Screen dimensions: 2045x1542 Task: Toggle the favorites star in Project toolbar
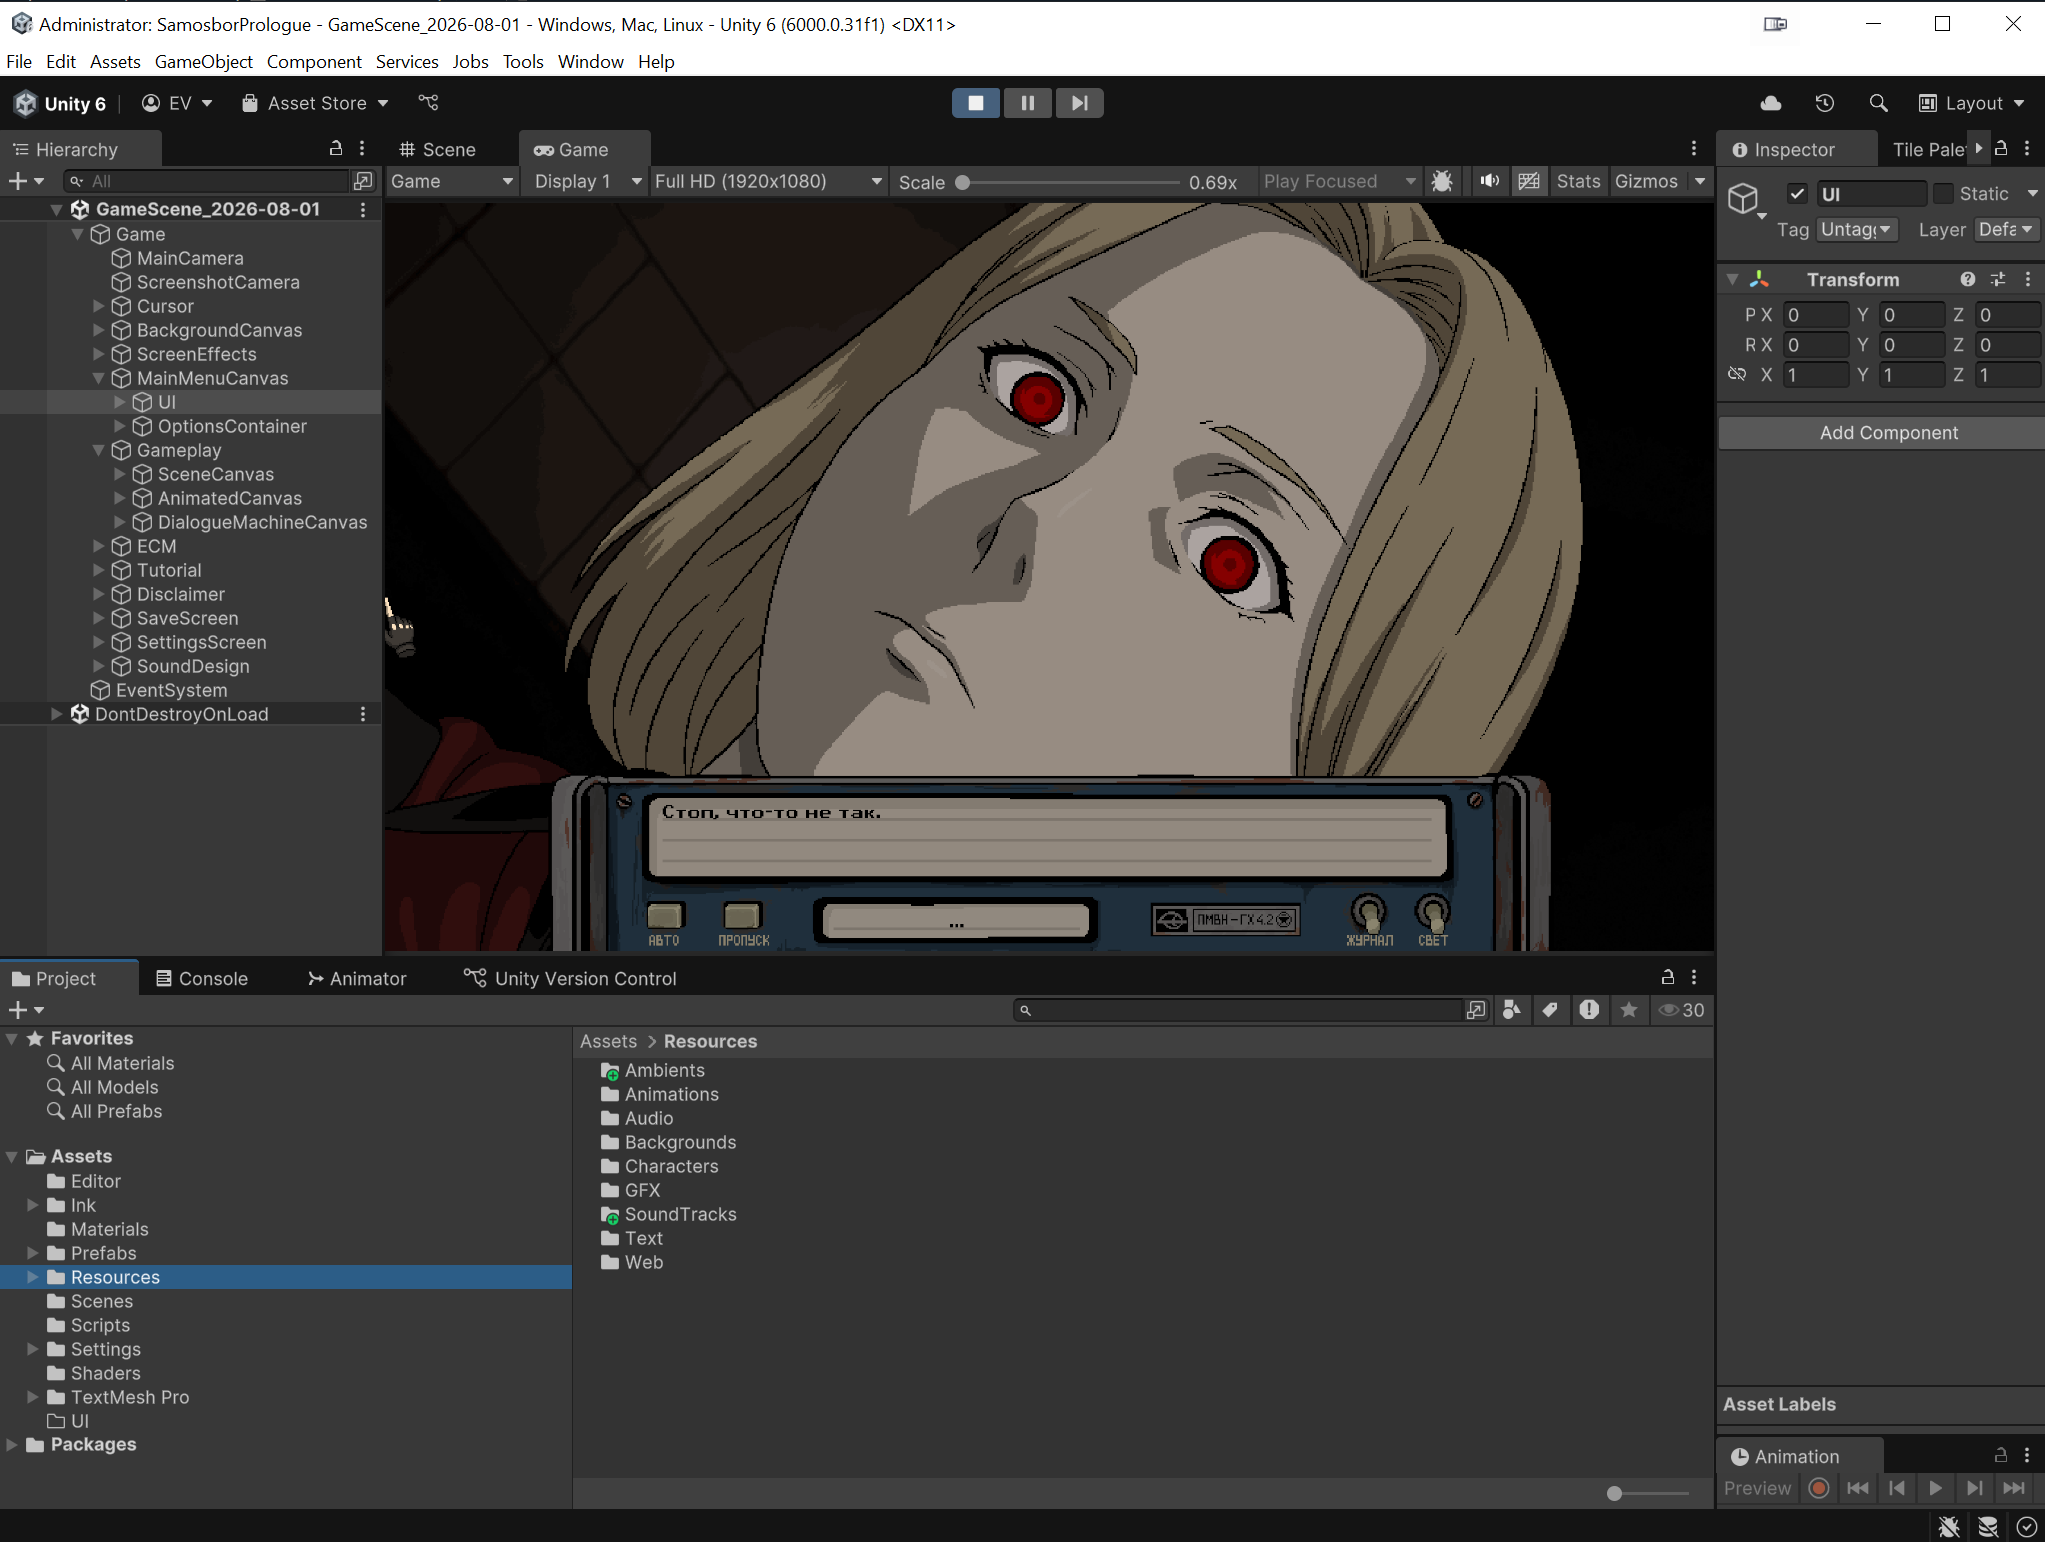(x=1629, y=1010)
